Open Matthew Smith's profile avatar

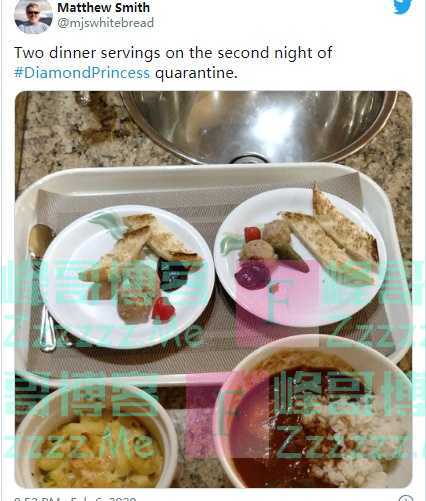[x=33, y=16]
